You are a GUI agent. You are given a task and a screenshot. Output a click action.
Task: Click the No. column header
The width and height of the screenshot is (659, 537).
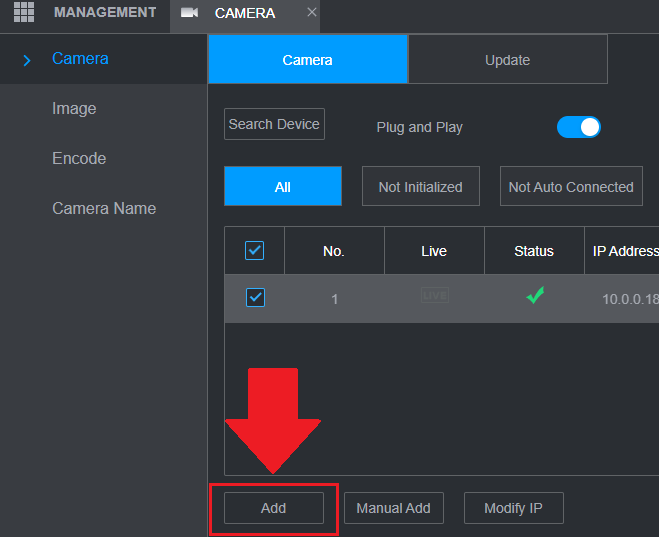click(x=334, y=250)
